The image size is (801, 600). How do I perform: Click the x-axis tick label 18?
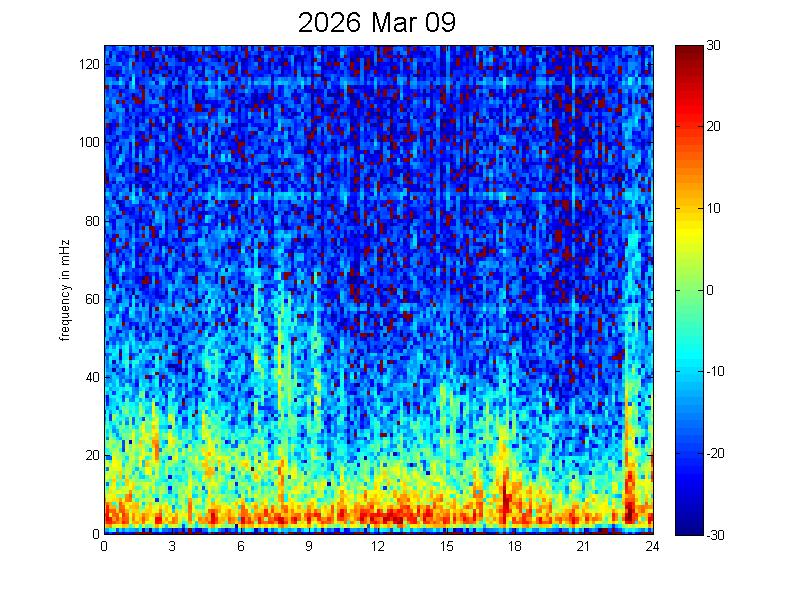tap(515, 546)
